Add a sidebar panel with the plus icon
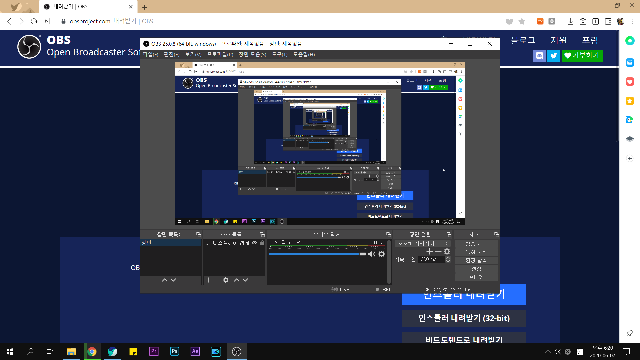This screenshot has width=640, height=360. click(630, 158)
